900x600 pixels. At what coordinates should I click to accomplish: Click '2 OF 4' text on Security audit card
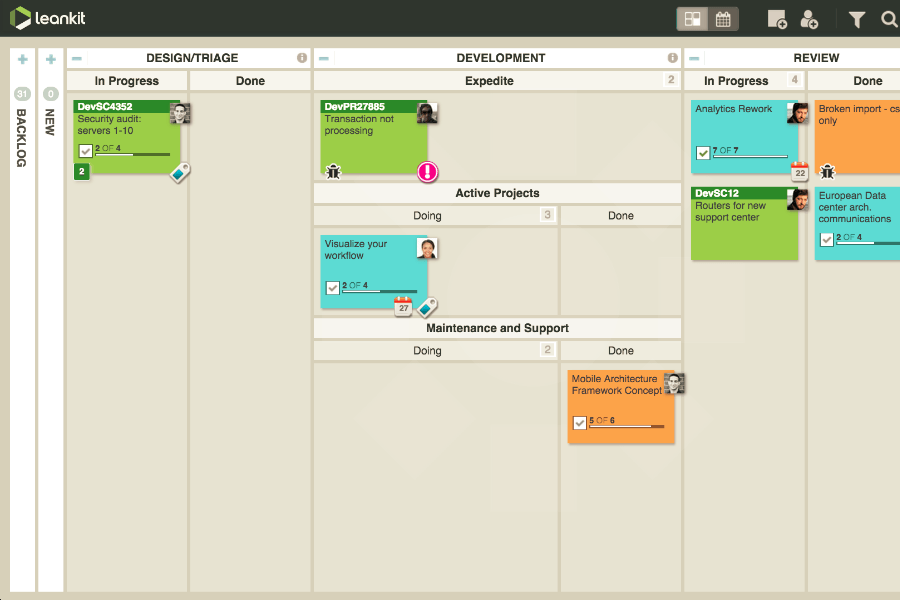(x=108, y=148)
